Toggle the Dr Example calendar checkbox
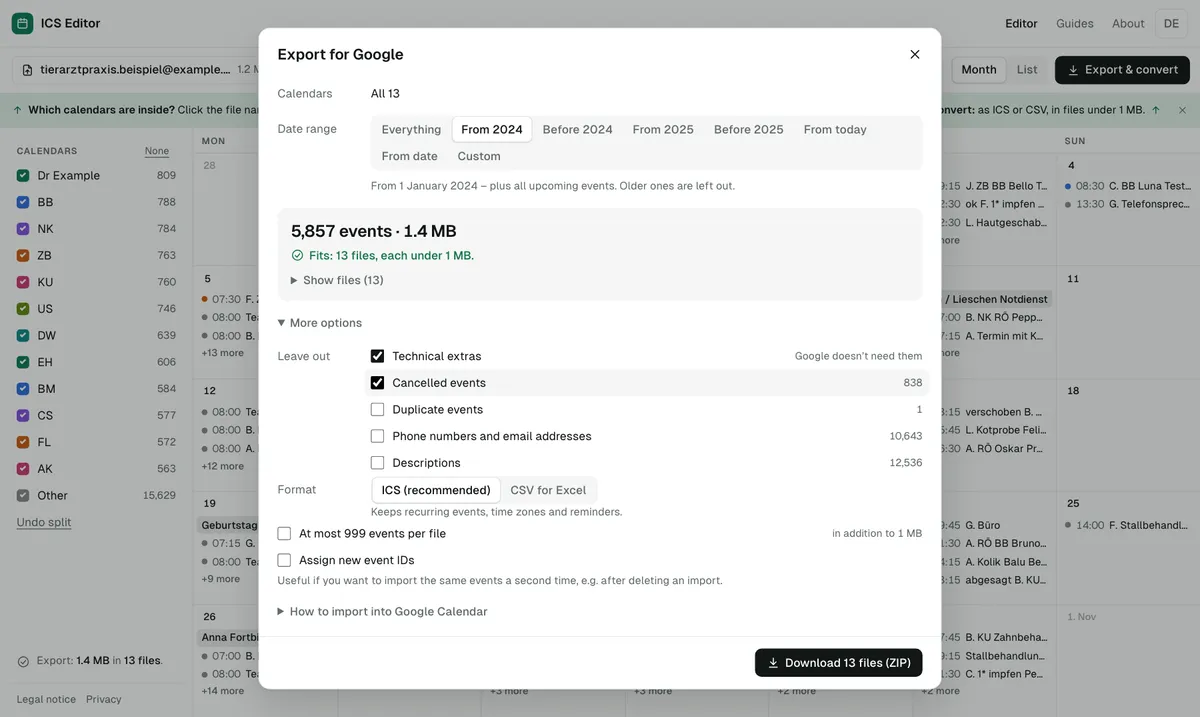 coord(23,175)
